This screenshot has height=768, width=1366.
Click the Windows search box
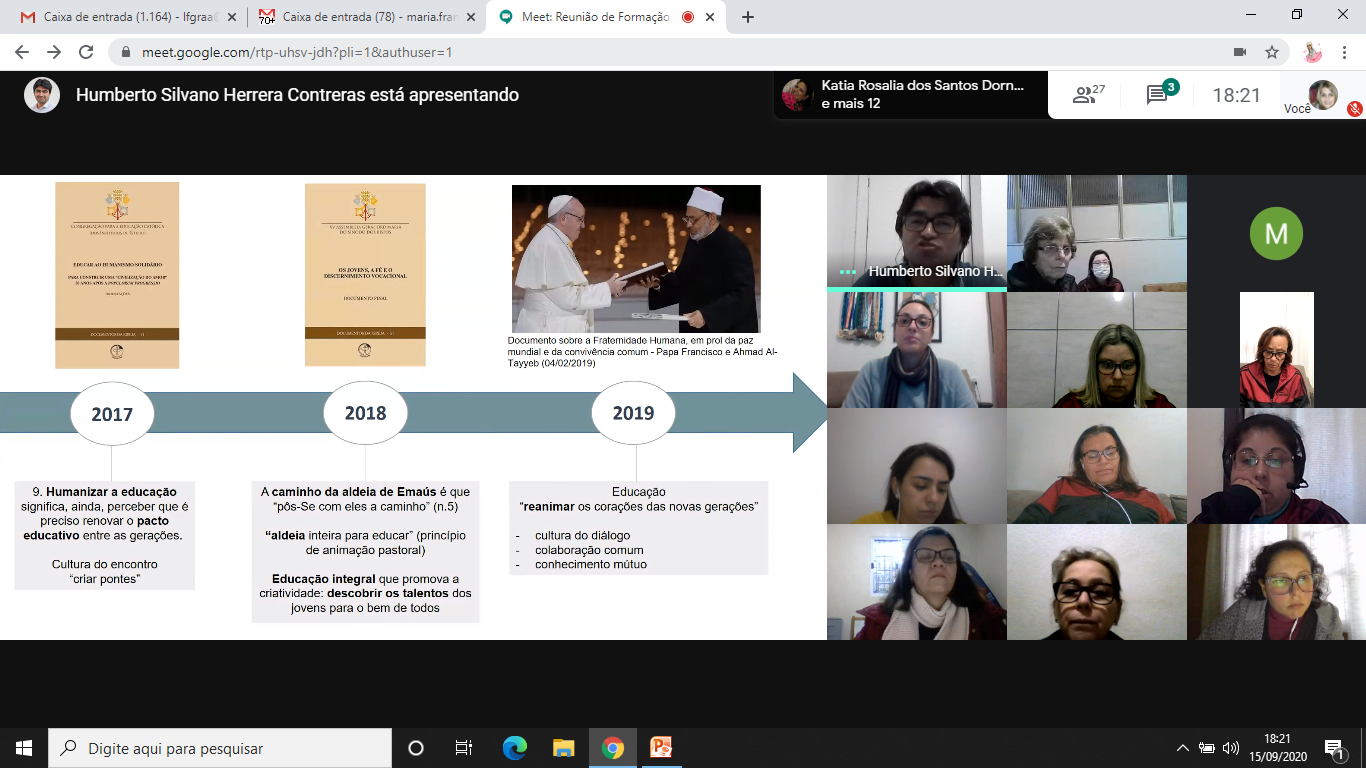click(x=220, y=748)
